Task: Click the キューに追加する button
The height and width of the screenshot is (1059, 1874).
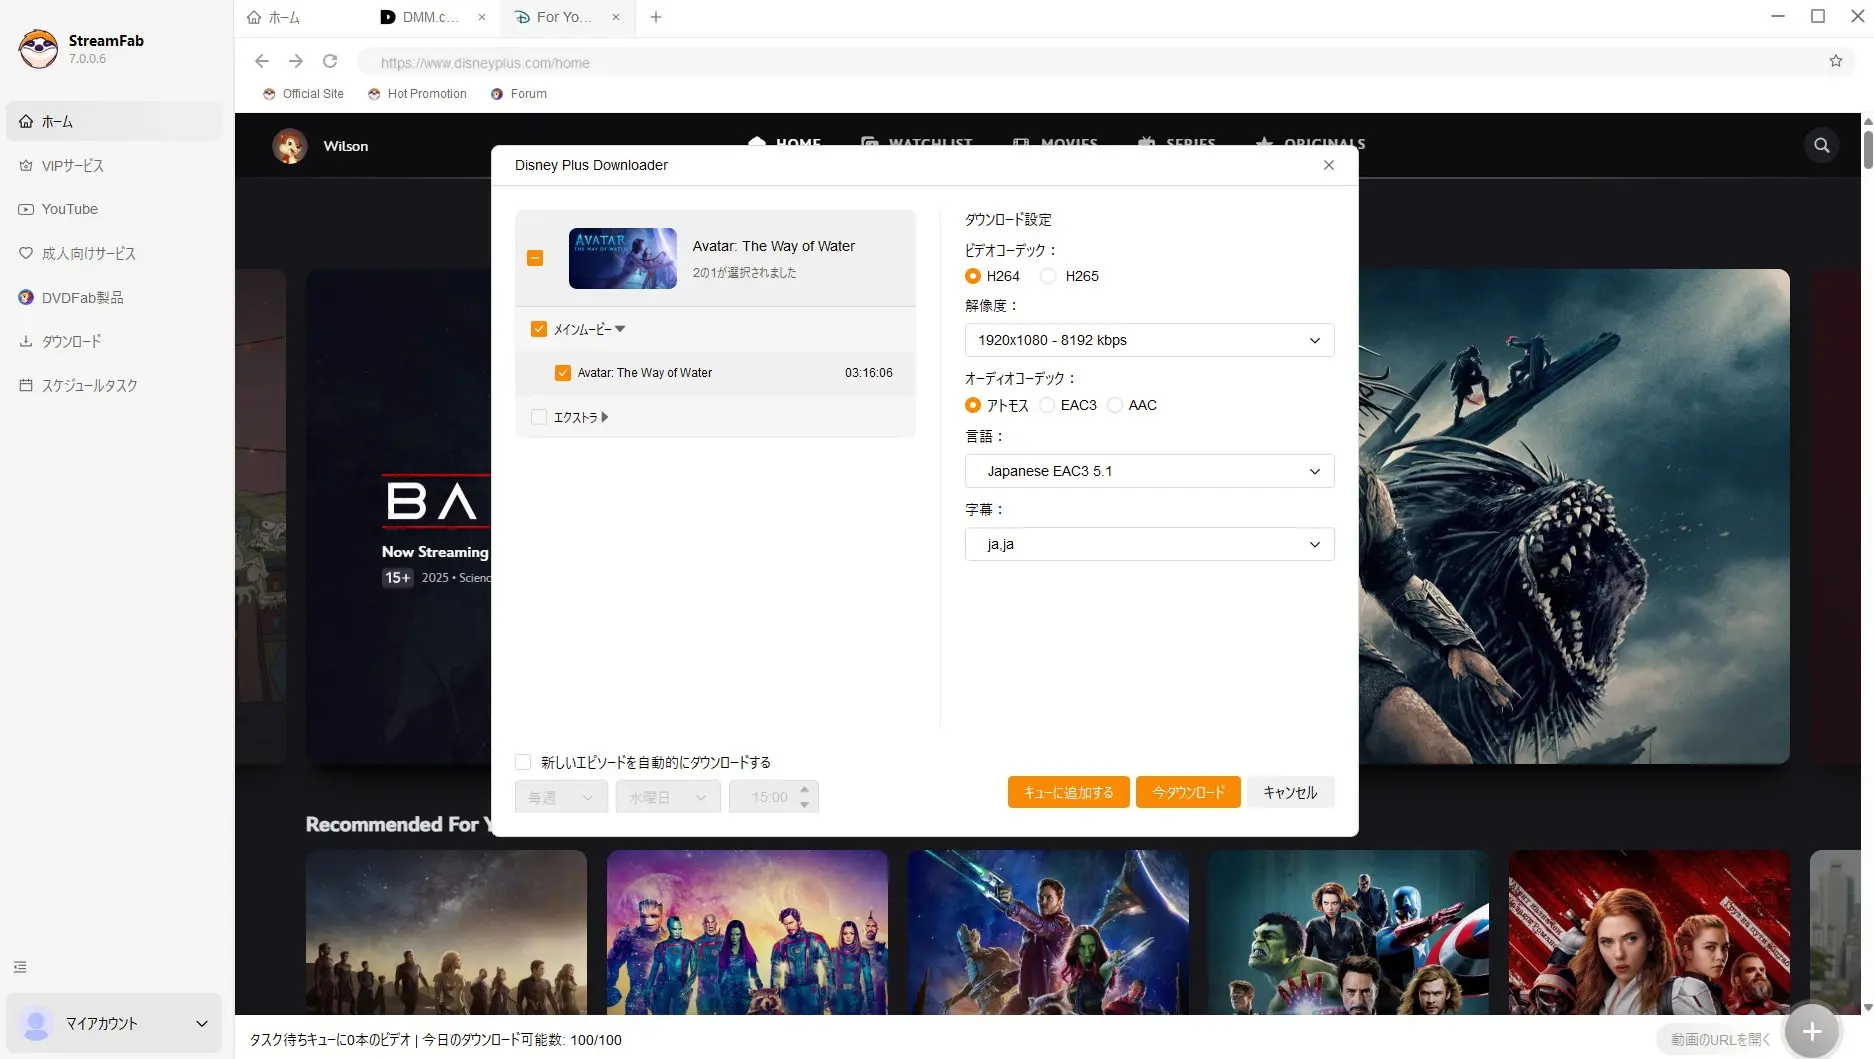Action: pyautogui.click(x=1068, y=792)
